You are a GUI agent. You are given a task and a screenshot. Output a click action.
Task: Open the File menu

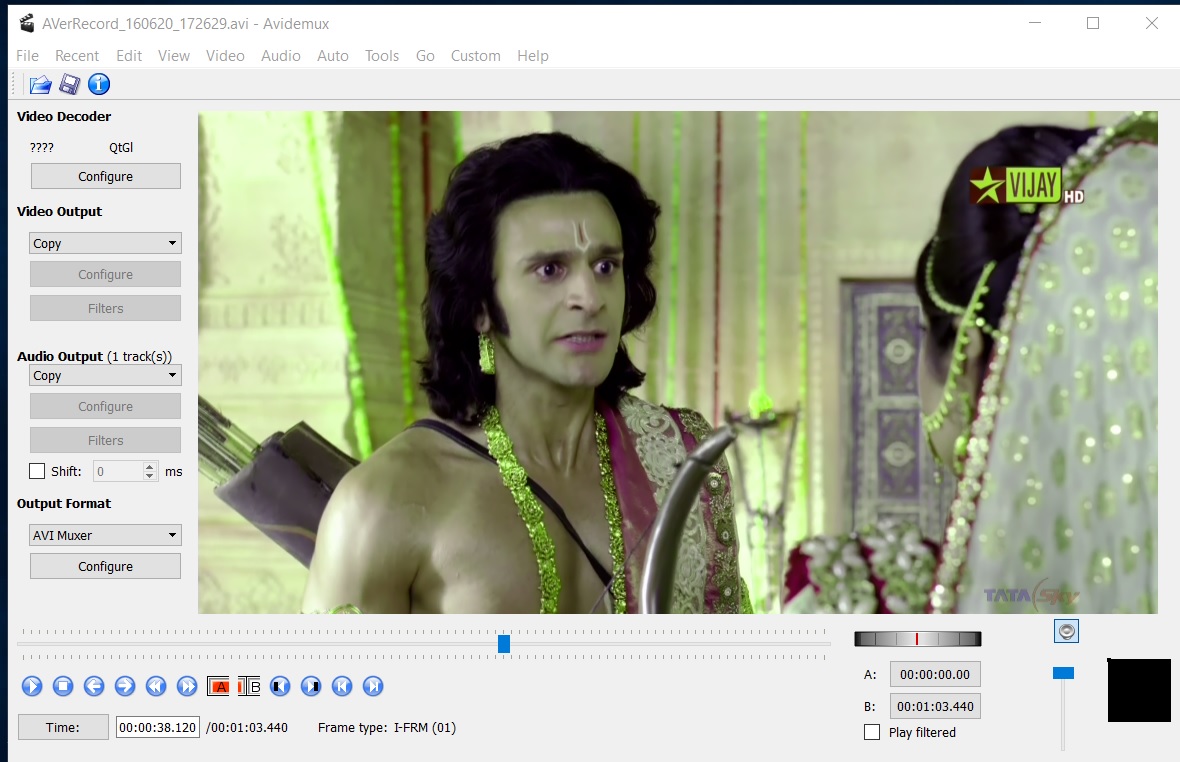coord(27,56)
